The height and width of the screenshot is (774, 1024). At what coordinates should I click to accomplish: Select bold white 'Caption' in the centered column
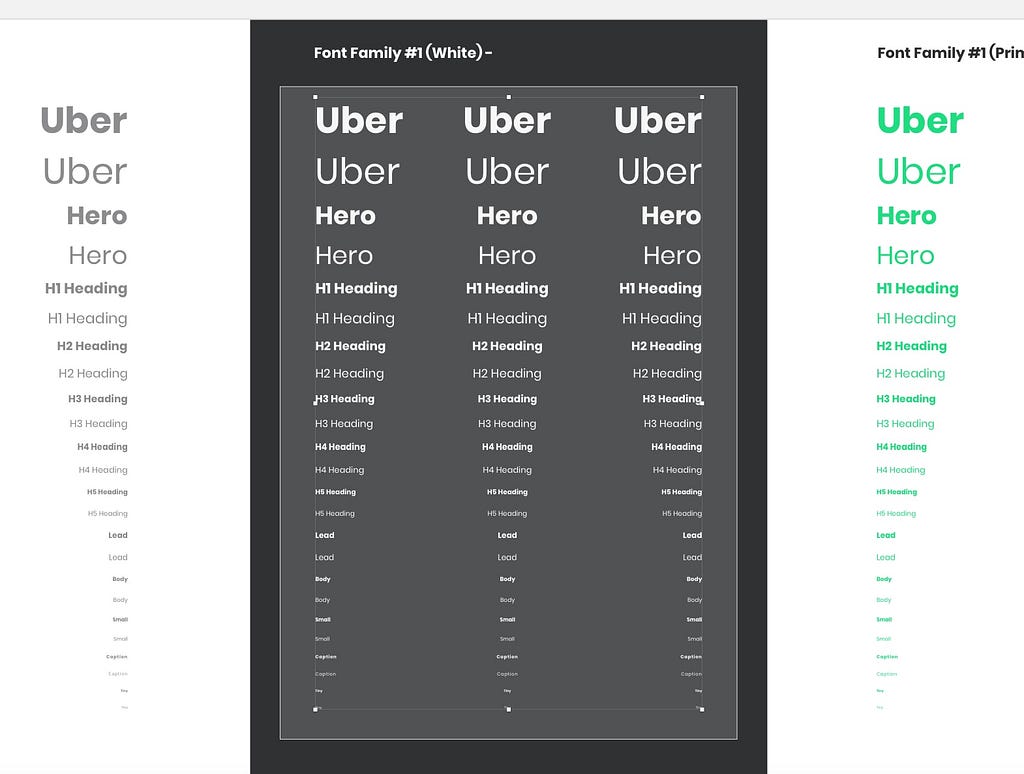[x=507, y=656]
